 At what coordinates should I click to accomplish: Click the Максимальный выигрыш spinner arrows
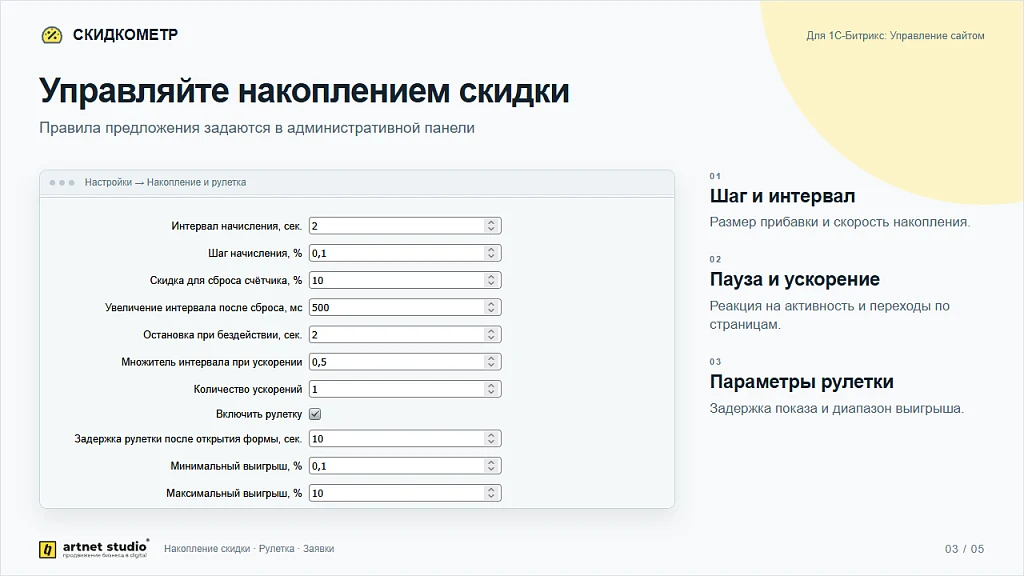[x=491, y=493]
